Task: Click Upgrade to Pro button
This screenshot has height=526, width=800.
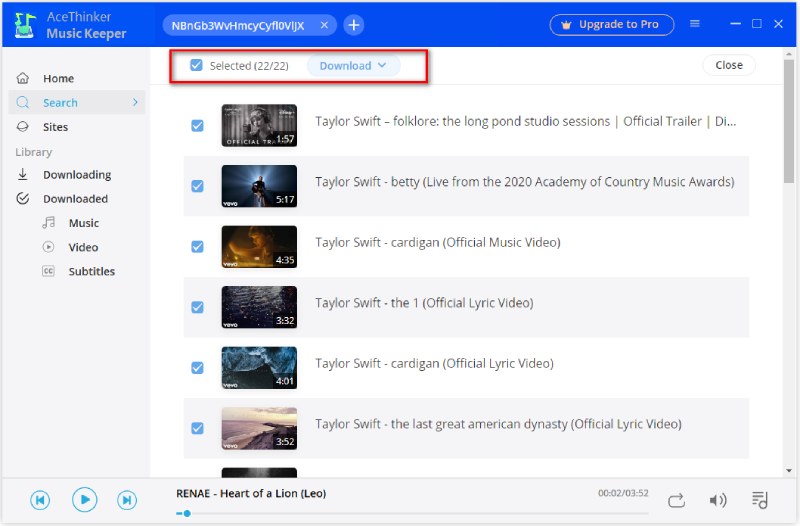Action: tap(612, 24)
